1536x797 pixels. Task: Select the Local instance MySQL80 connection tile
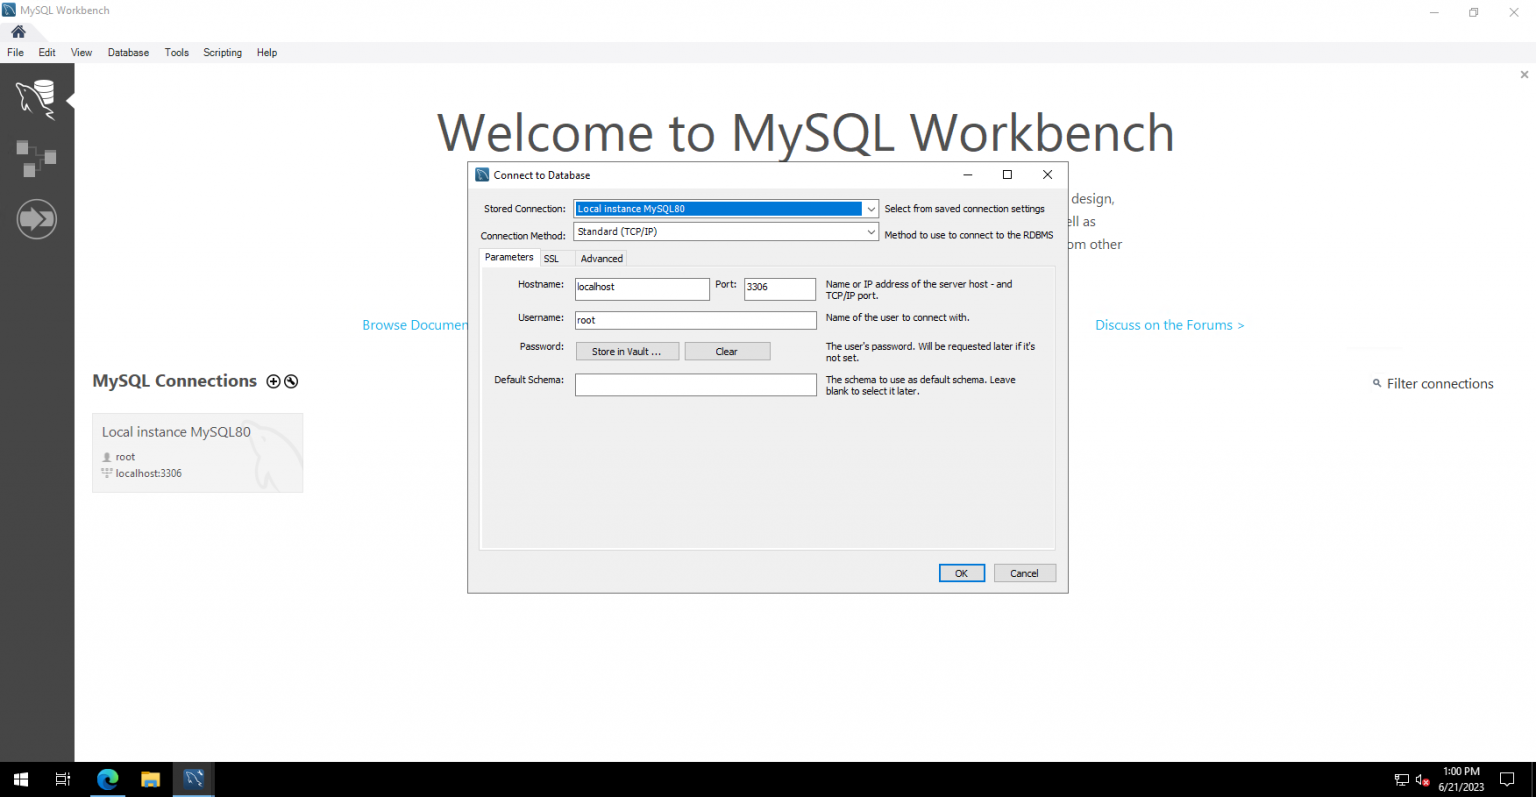pos(197,453)
